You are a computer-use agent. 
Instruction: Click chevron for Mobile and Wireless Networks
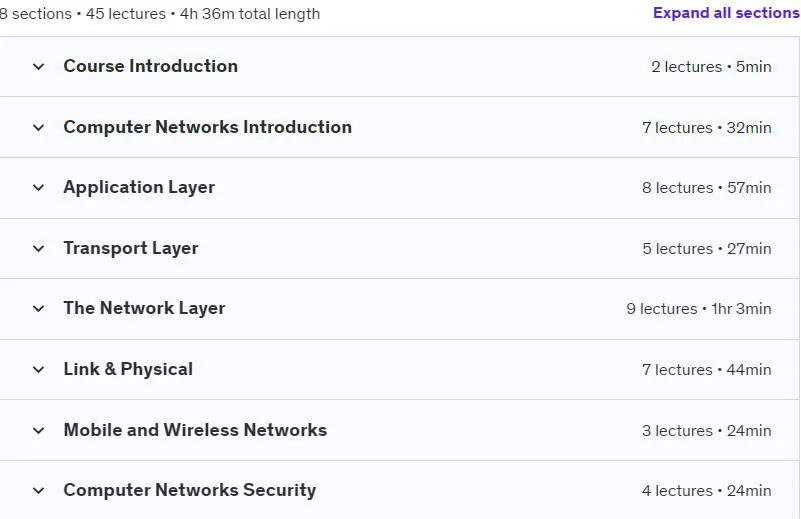(38, 430)
